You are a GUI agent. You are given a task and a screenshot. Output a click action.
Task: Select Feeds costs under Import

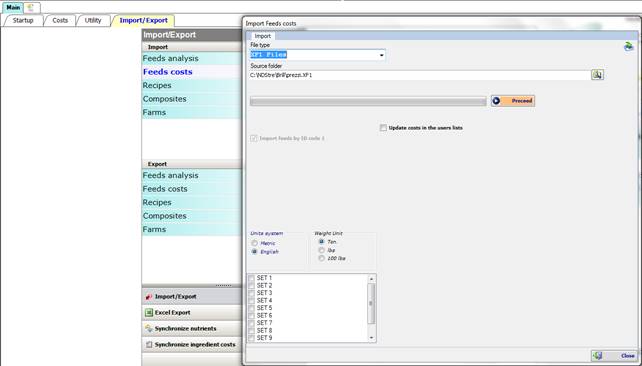click(192, 72)
